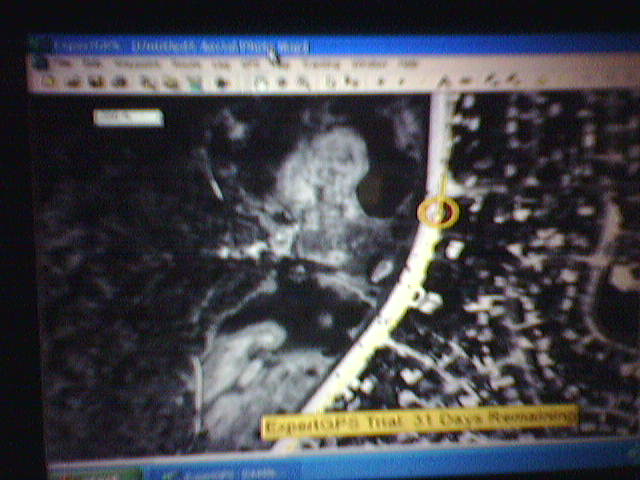Open the GPS menu
This screenshot has width=640, height=480.
click(251, 63)
